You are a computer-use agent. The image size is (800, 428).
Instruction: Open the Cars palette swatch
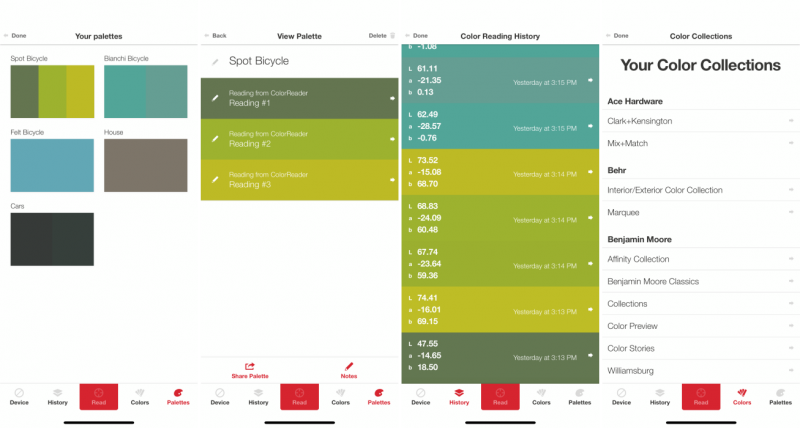tap(52, 238)
